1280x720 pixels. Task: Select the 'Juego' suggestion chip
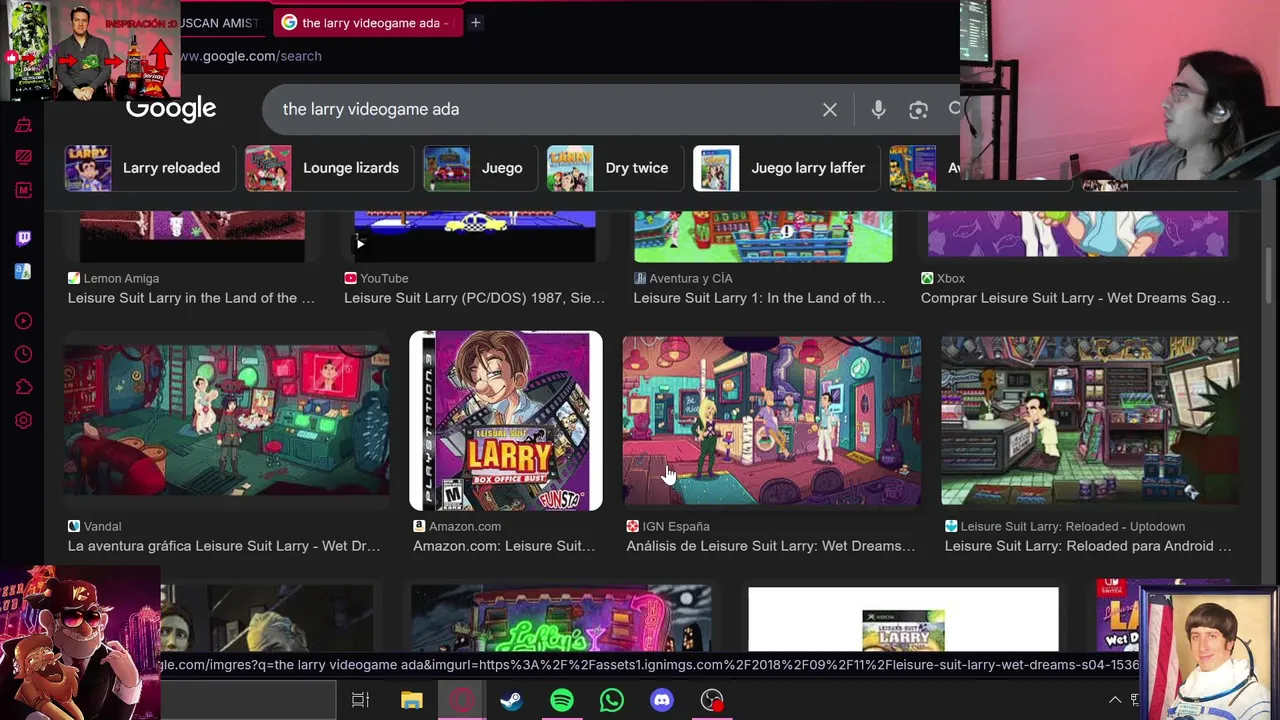pyautogui.click(x=478, y=168)
